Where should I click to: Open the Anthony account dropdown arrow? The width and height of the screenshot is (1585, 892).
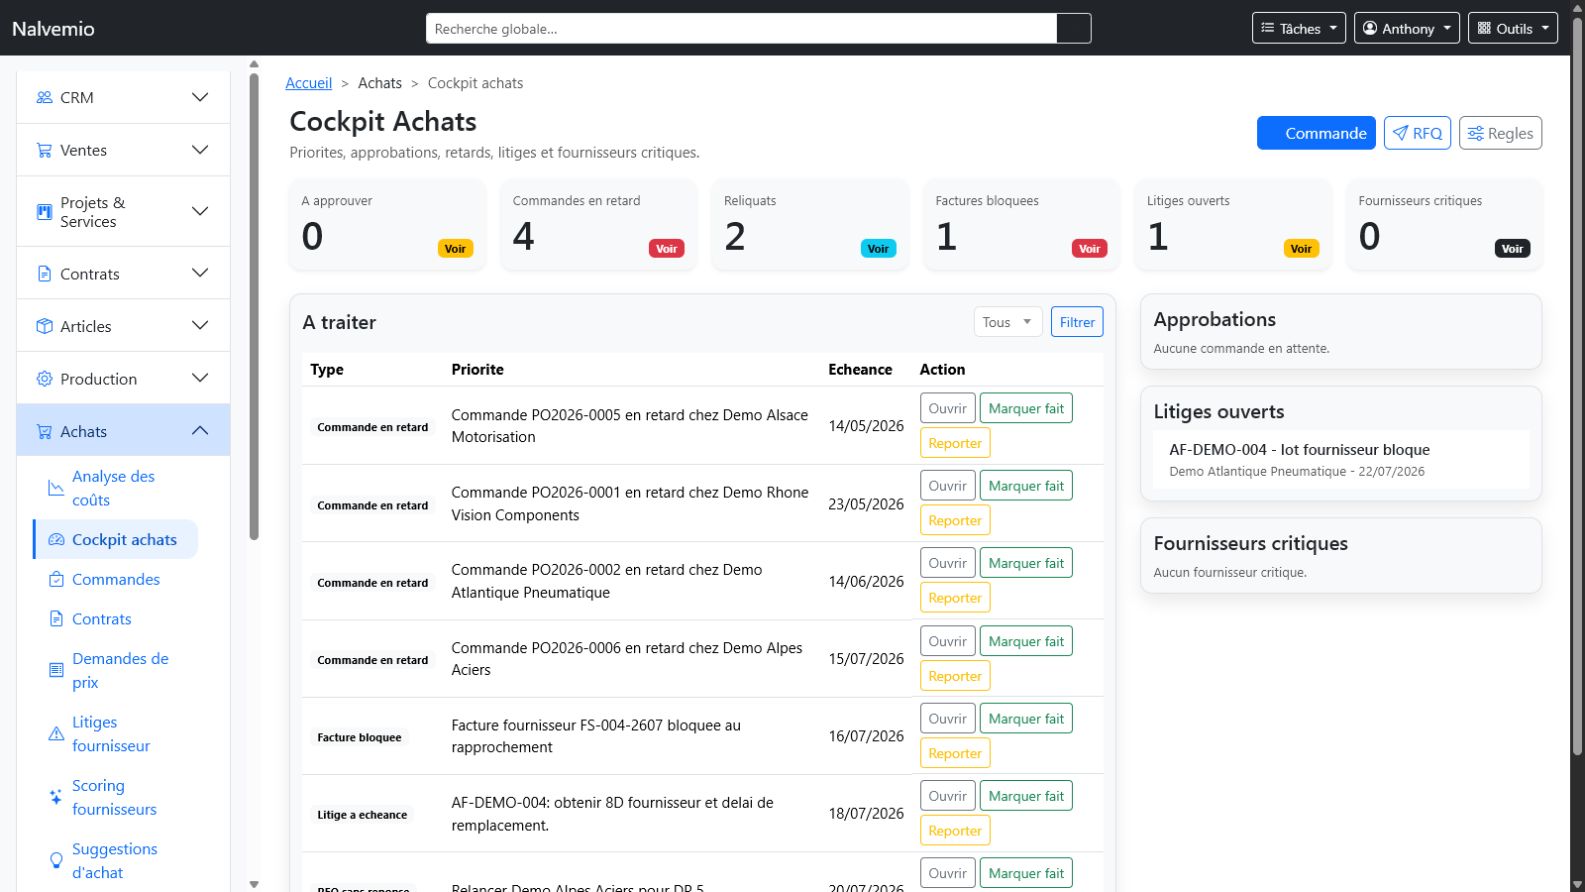click(1447, 28)
